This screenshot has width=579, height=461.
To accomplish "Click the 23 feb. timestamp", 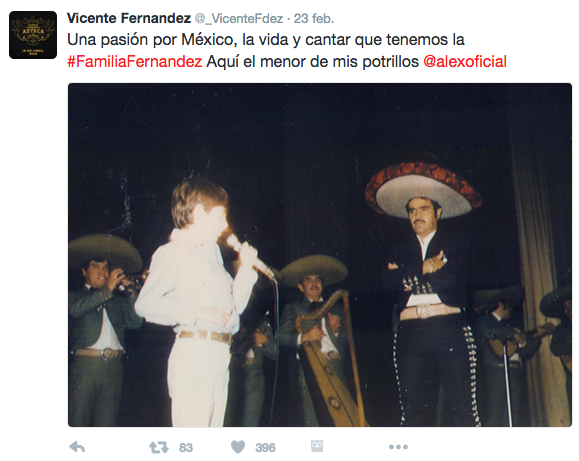I will (x=314, y=18).
